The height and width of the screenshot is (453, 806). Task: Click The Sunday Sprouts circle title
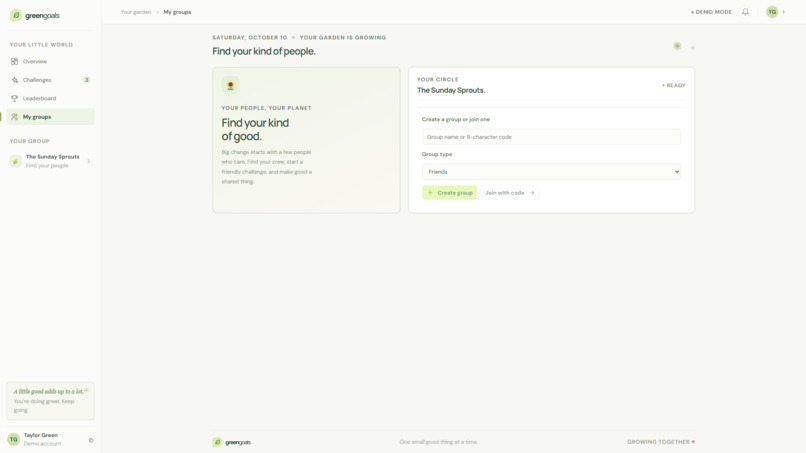[x=451, y=90]
